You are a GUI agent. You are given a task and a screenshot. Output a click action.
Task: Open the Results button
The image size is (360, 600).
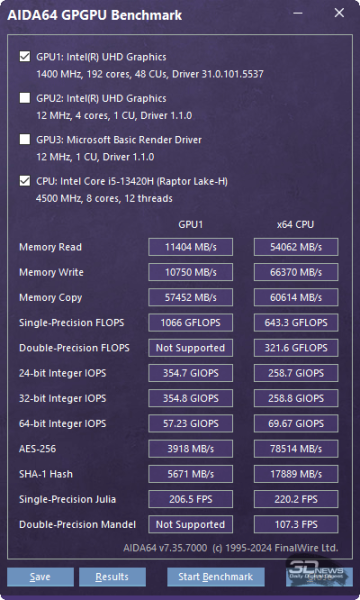tap(112, 577)
